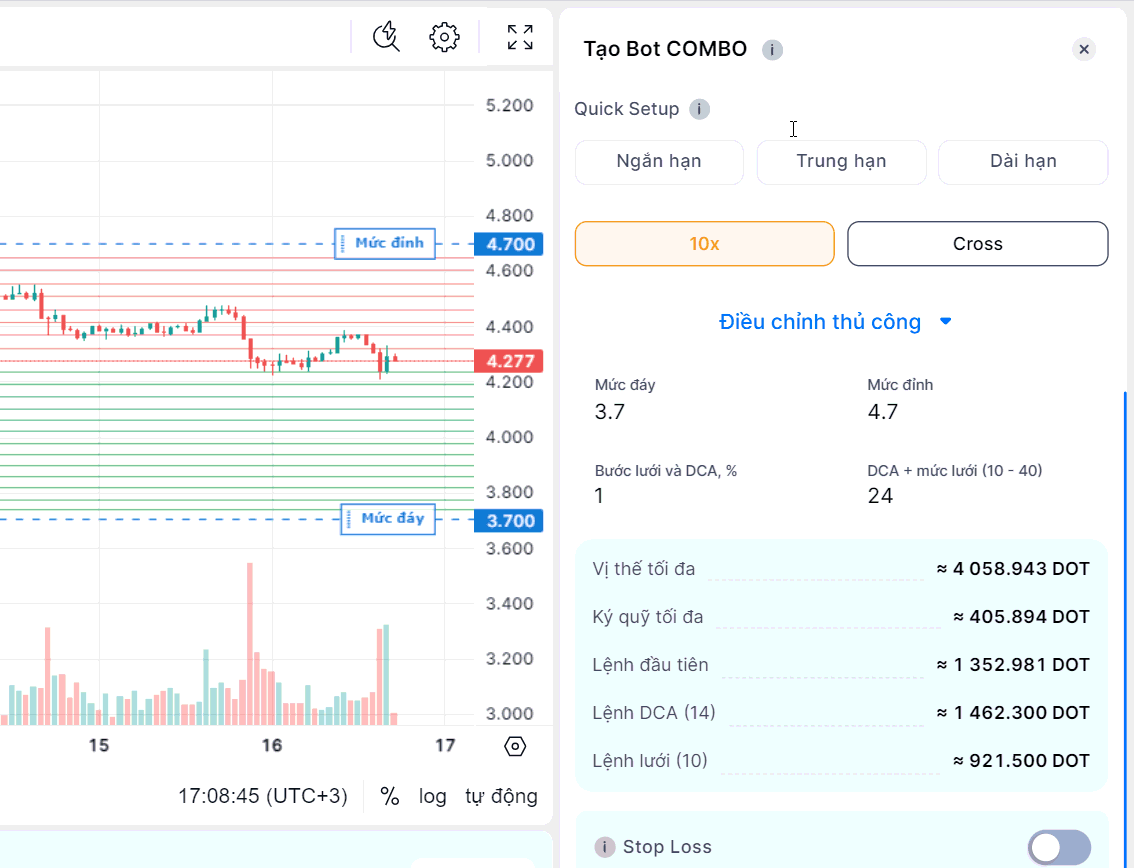Click Quick Setup info icon
Image resolution: width=1134 pixels, height=868 pixels.
tap(700, 109)
